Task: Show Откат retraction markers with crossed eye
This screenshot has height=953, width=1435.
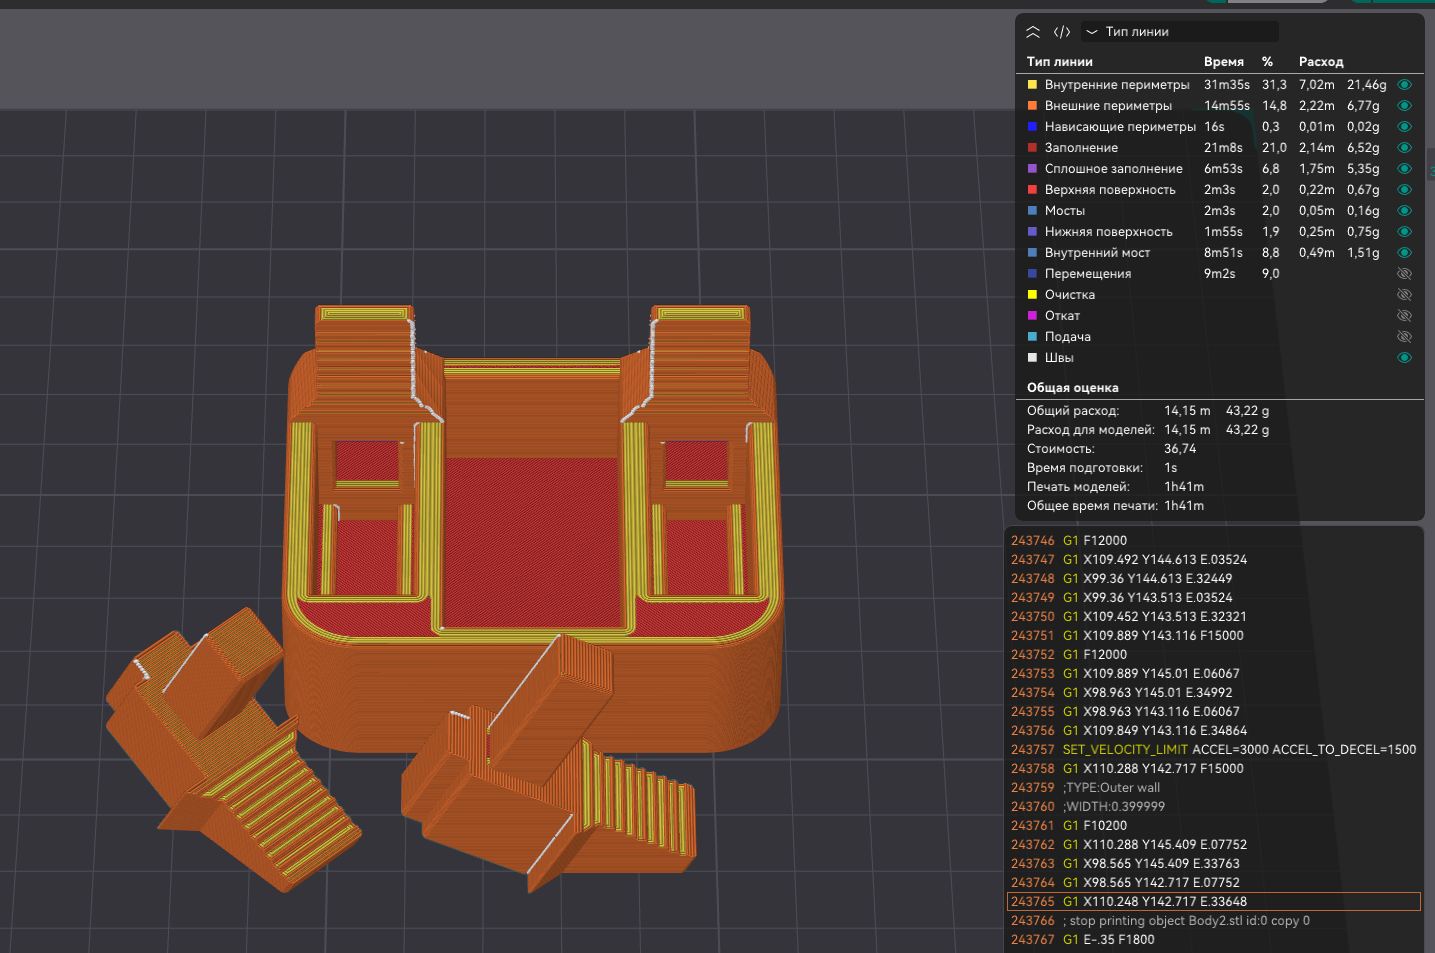Action: click(x=1404, y=316)
